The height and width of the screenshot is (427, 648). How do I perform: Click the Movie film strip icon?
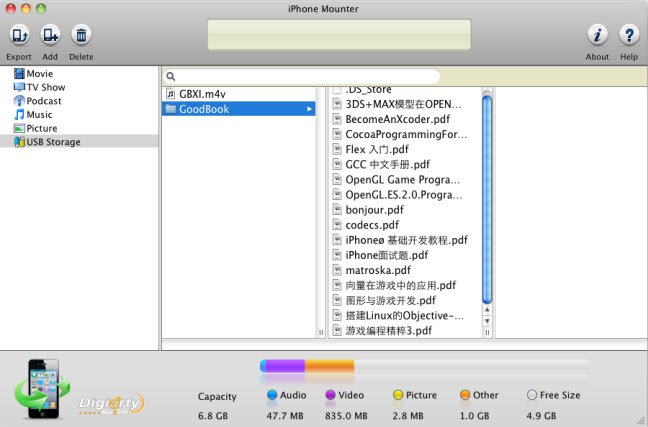[19, 74]
